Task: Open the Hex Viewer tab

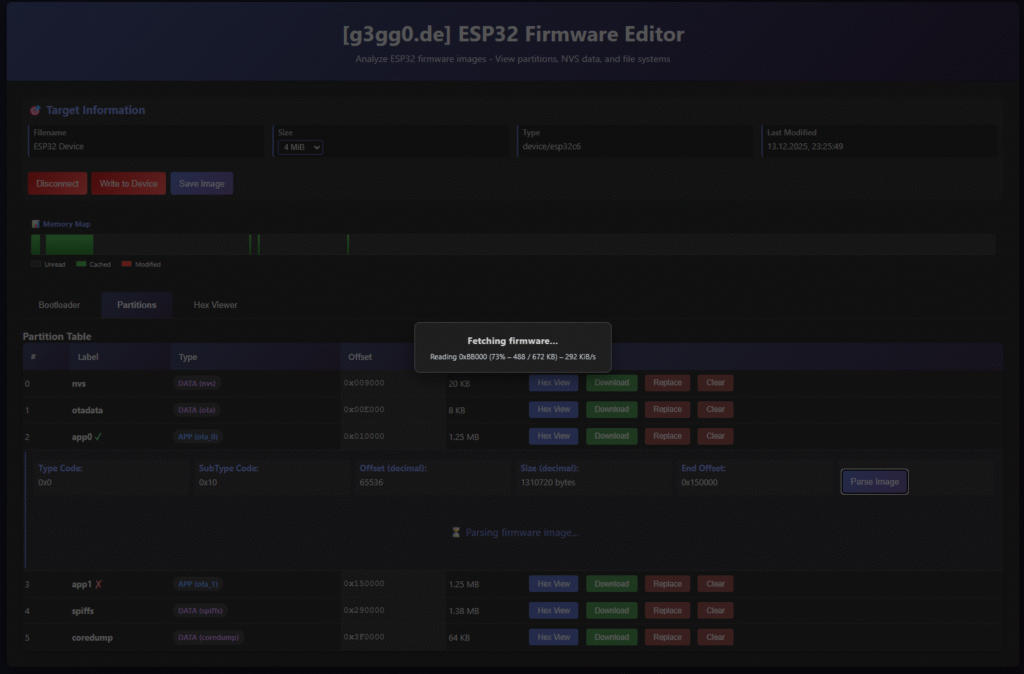Action: pyautogui.click(x=215, y=305)
